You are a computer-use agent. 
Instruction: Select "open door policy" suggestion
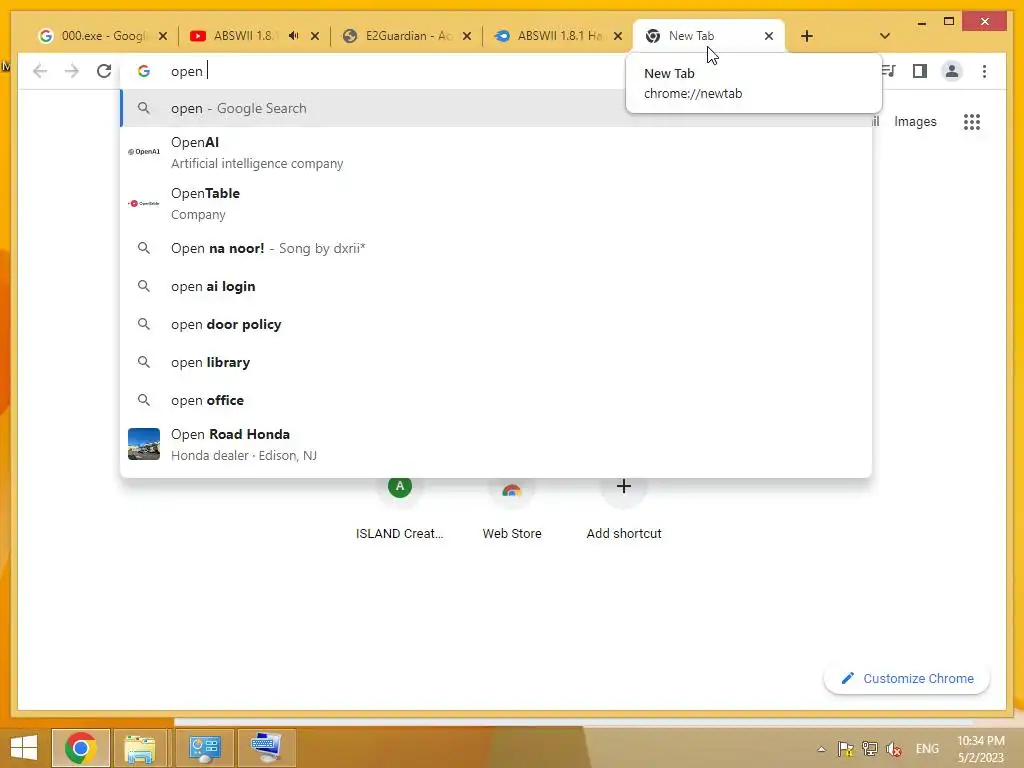click(x=496, y=324)
